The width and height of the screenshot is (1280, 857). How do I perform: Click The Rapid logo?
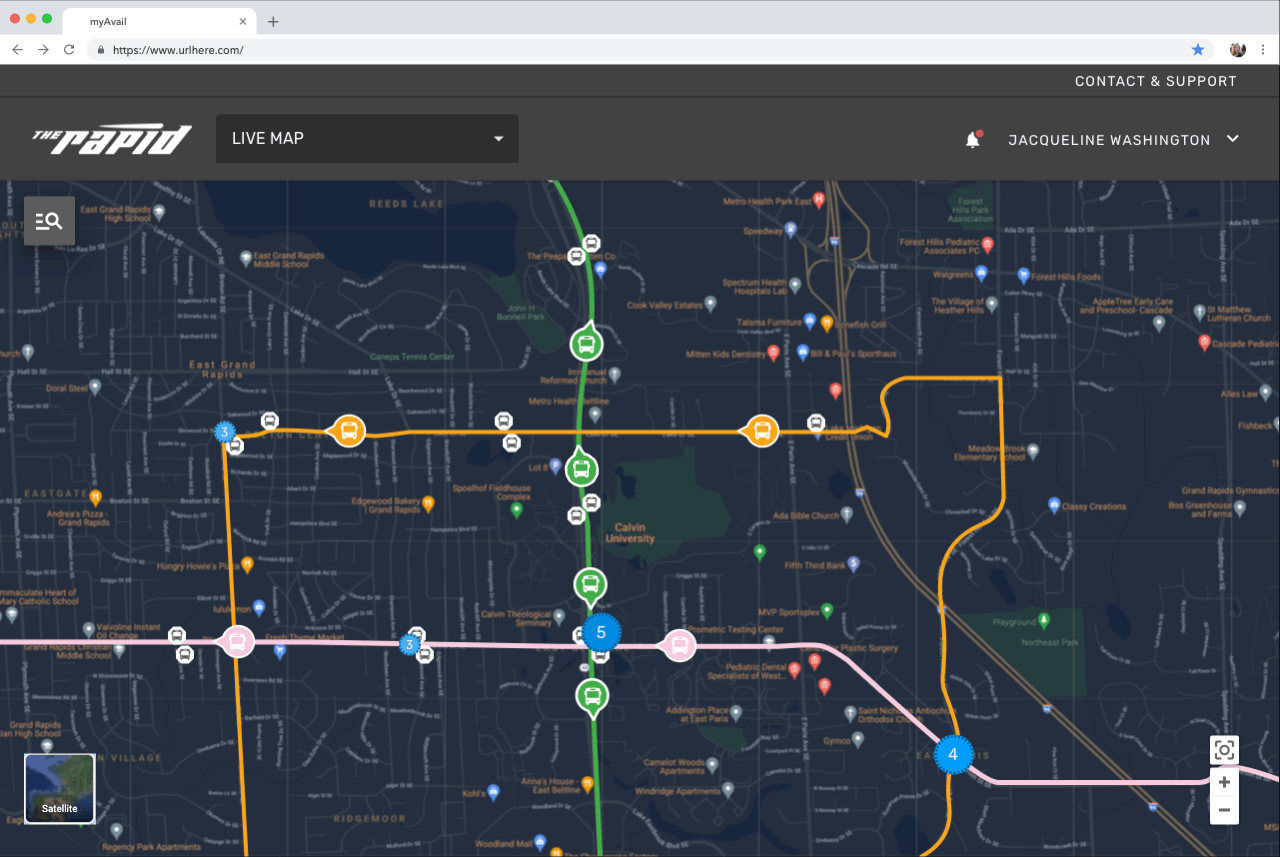(x=113, y=138)
